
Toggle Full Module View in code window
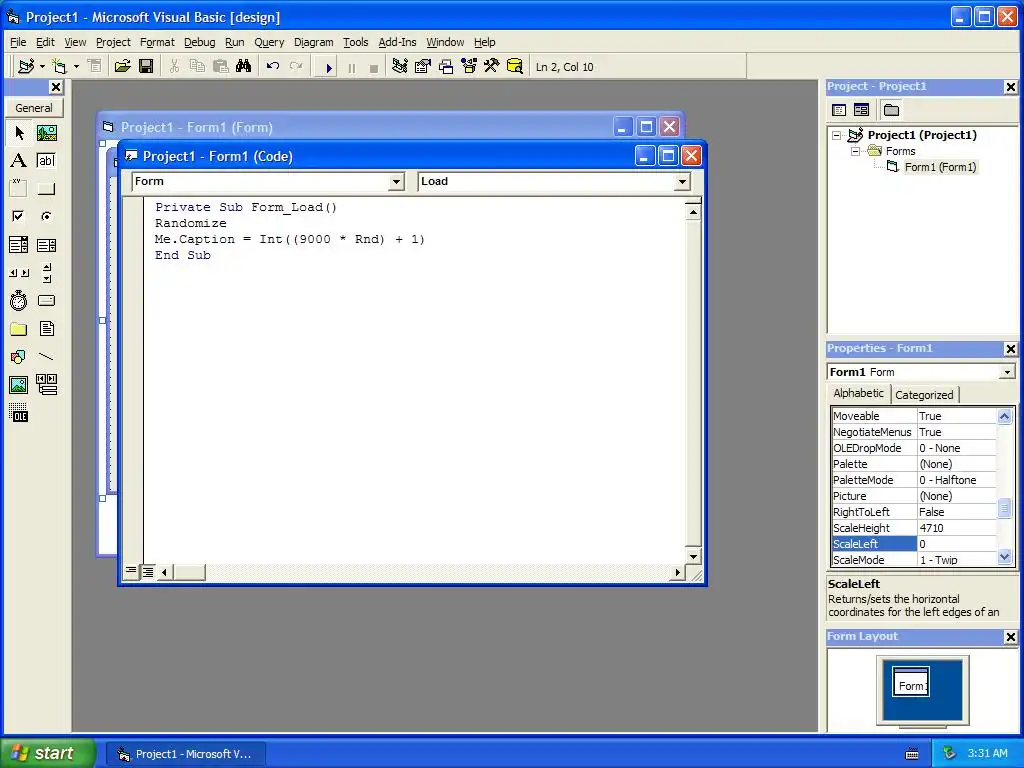pos(148,572)
